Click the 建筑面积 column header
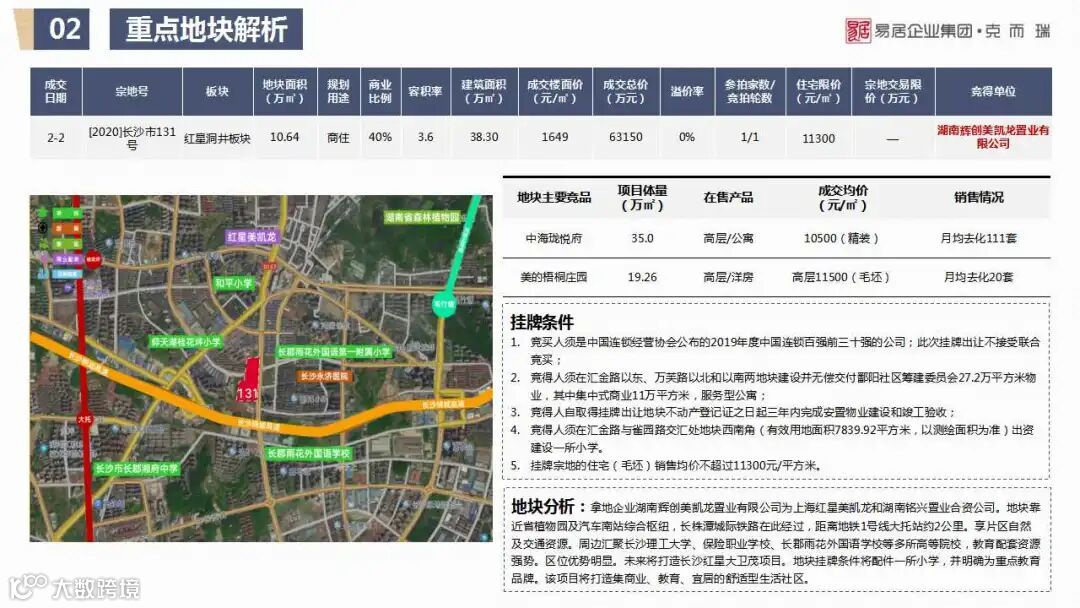 [484, 91]
